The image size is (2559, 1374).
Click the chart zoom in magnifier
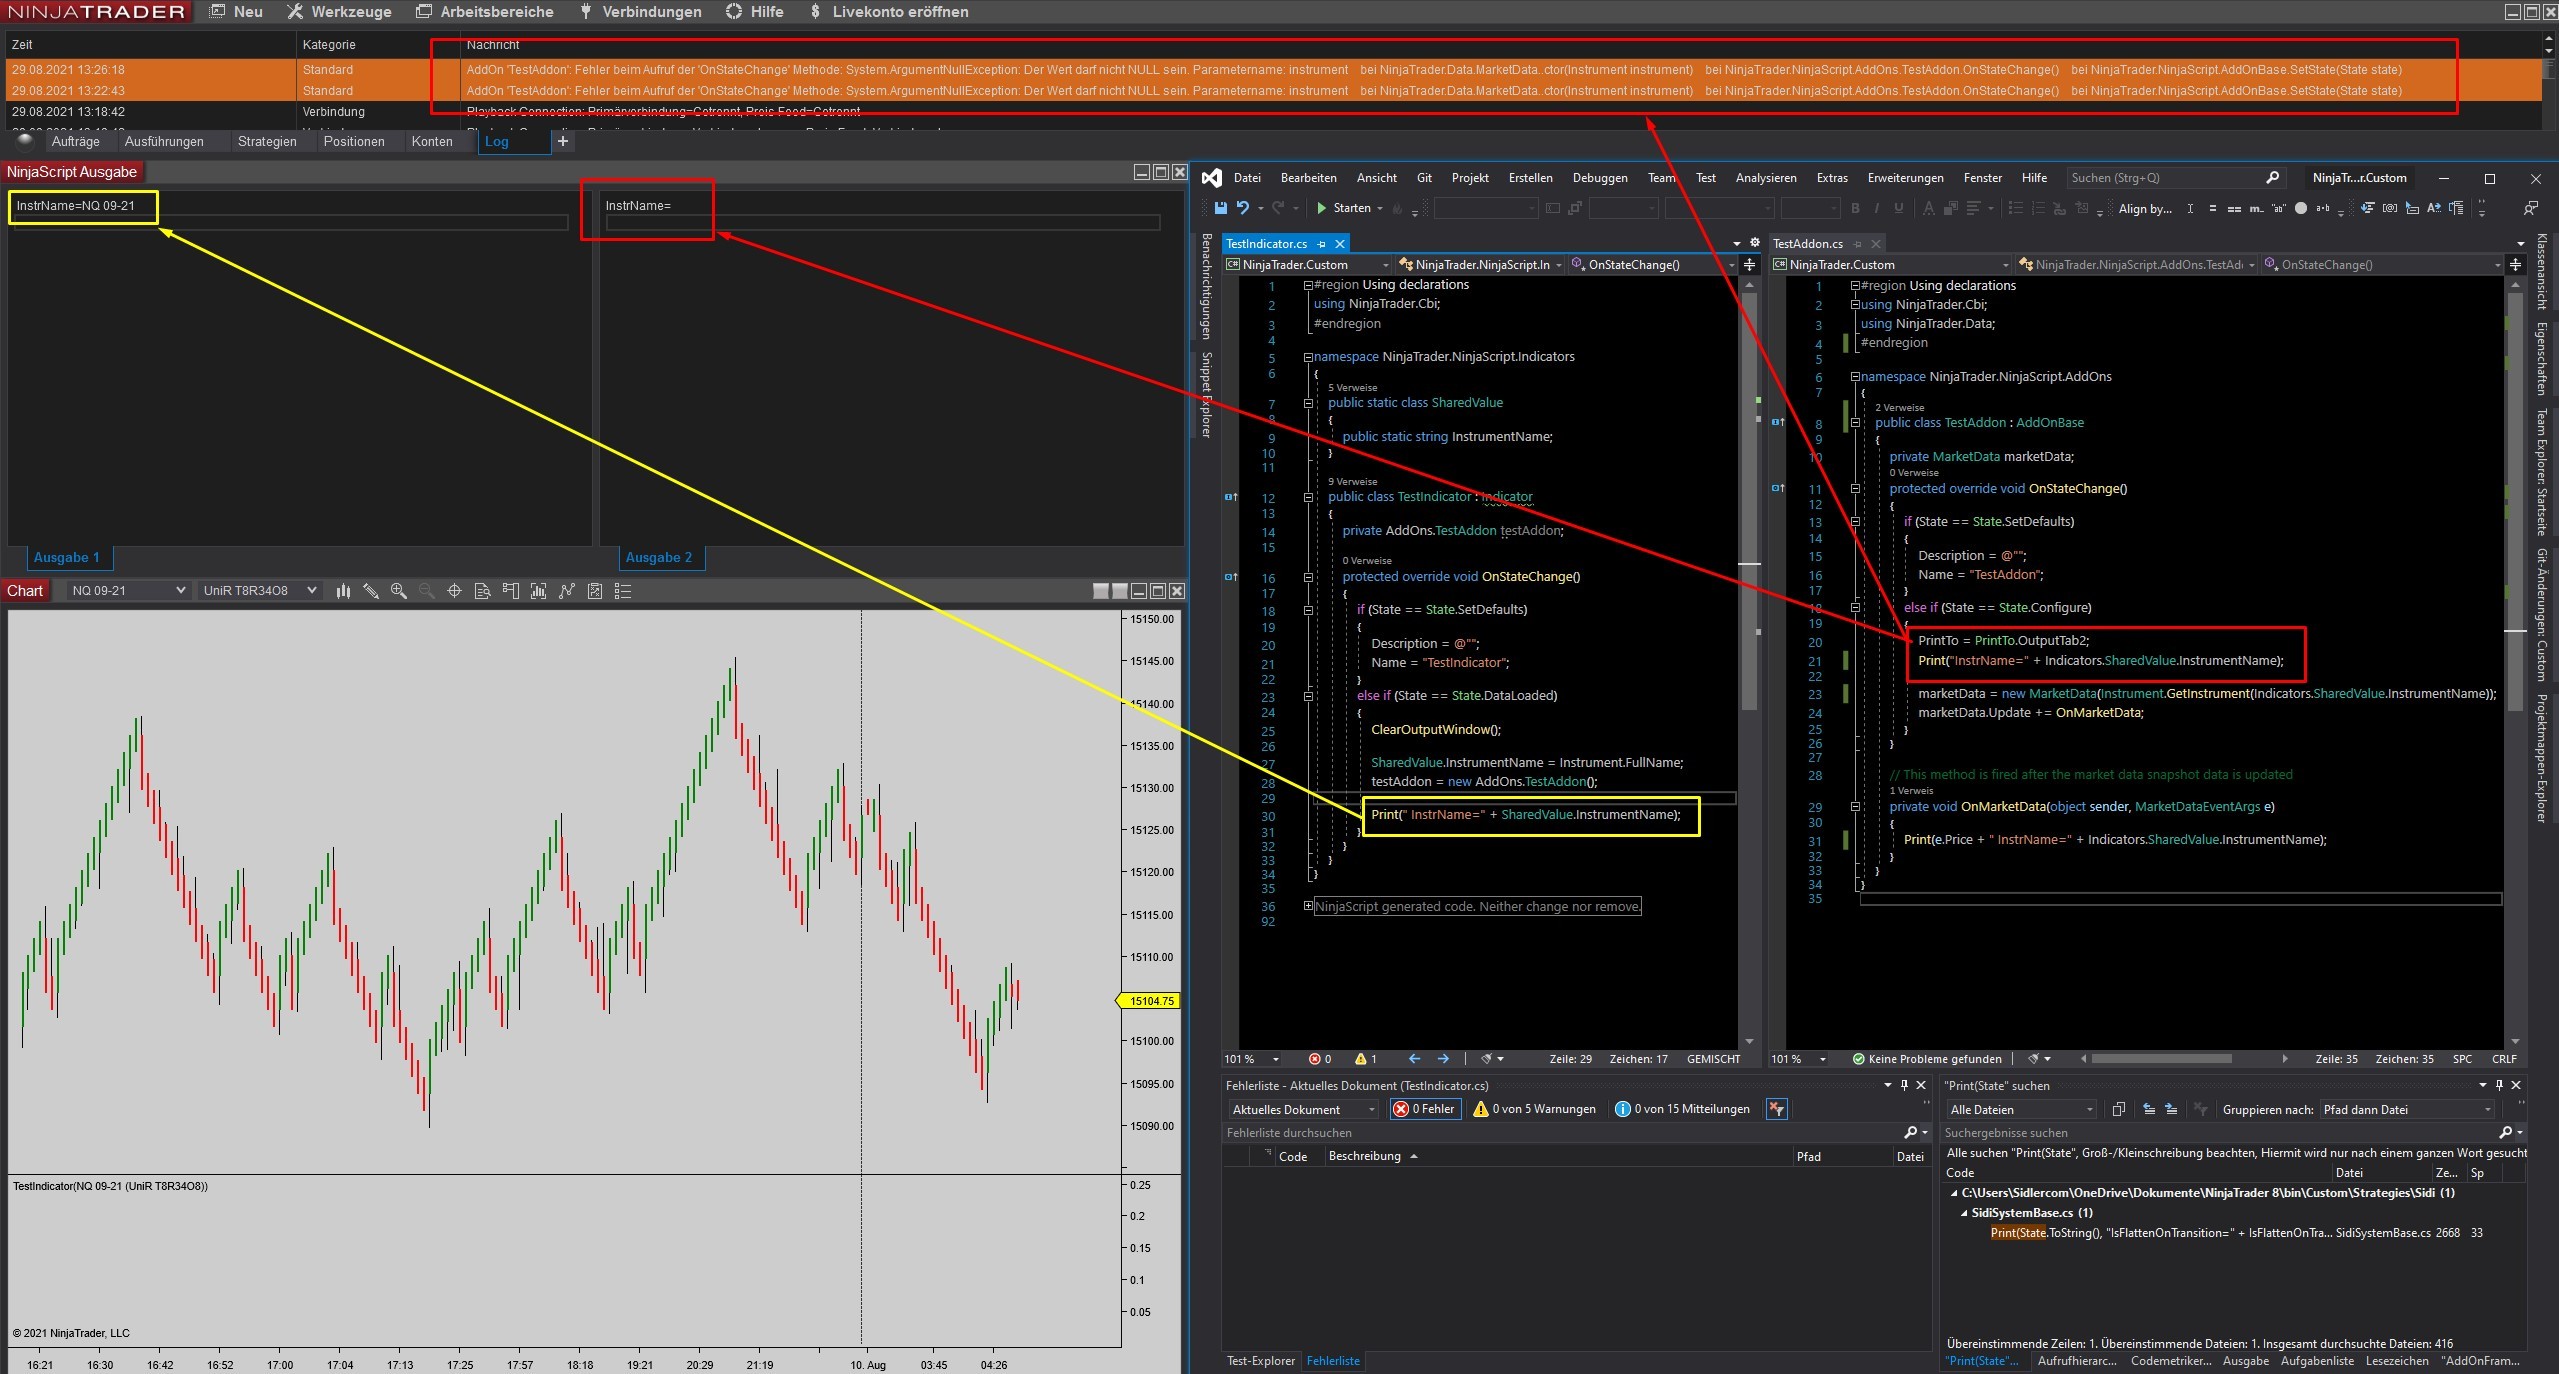click(x=398, y=591)
